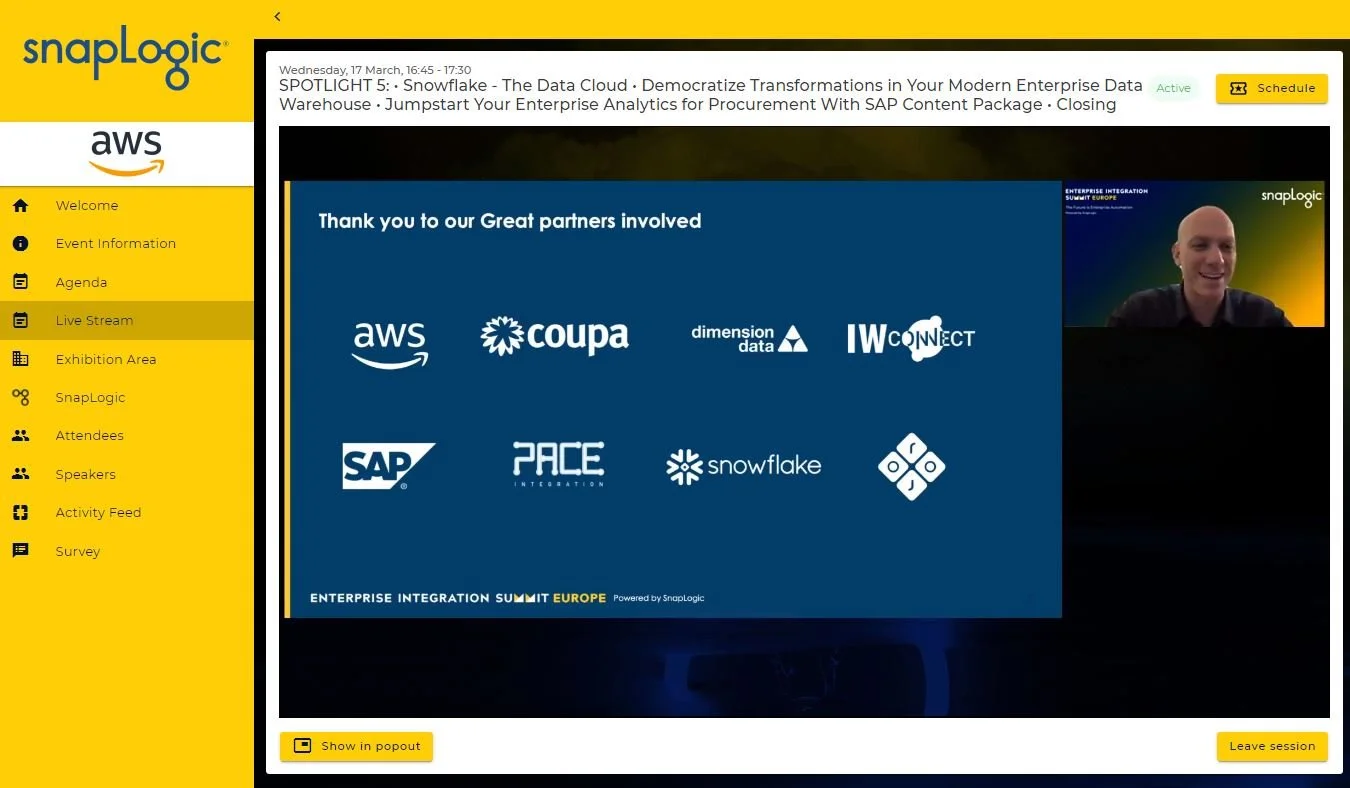Open Show in popout
This screenshot has height=788, width=1350.
[356, 746]
